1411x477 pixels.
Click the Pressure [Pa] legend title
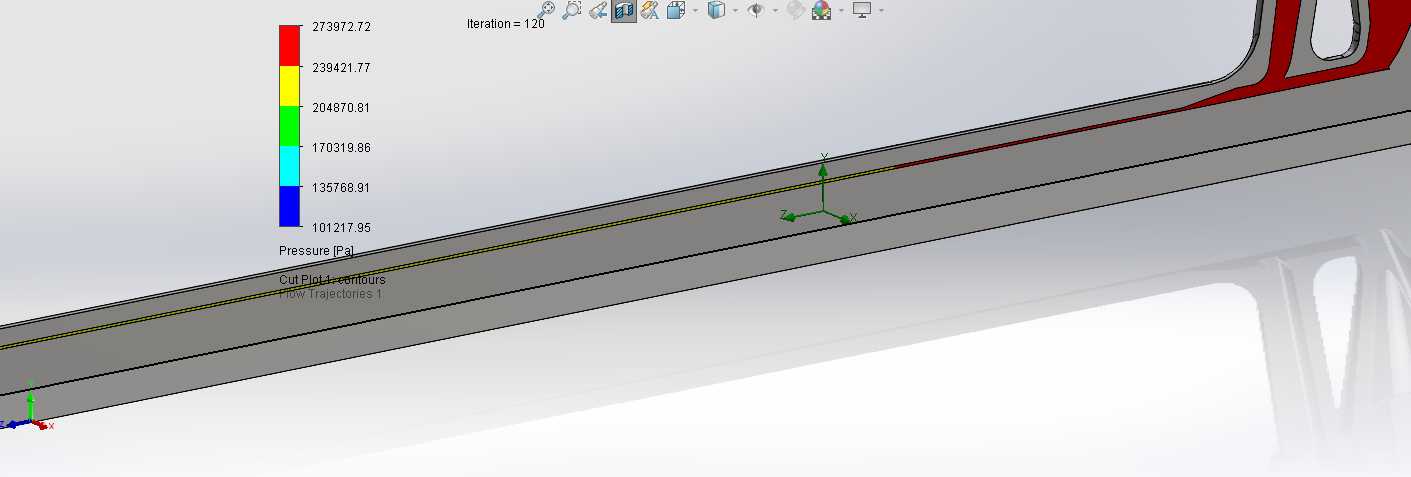point(316,250)
